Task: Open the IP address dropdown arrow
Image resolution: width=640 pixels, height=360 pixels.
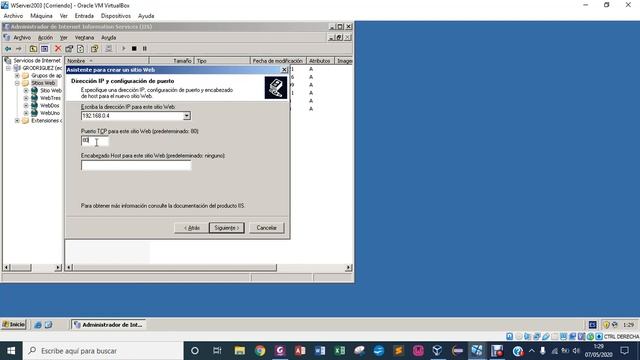Action: tap(187, 116)
